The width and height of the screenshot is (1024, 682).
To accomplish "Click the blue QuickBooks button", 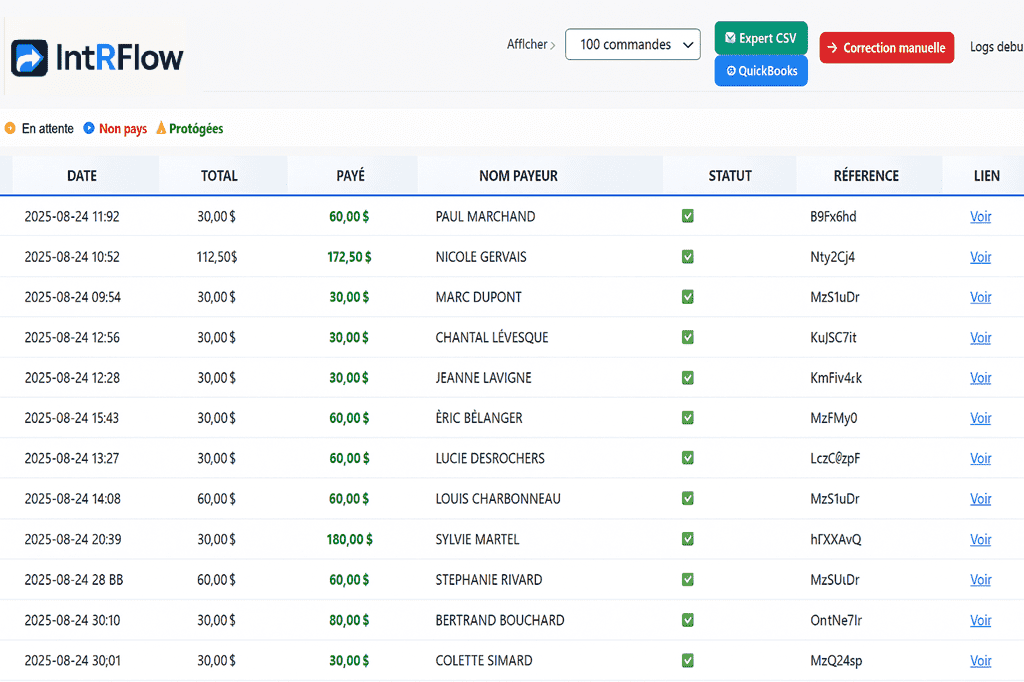I will 761,71.
